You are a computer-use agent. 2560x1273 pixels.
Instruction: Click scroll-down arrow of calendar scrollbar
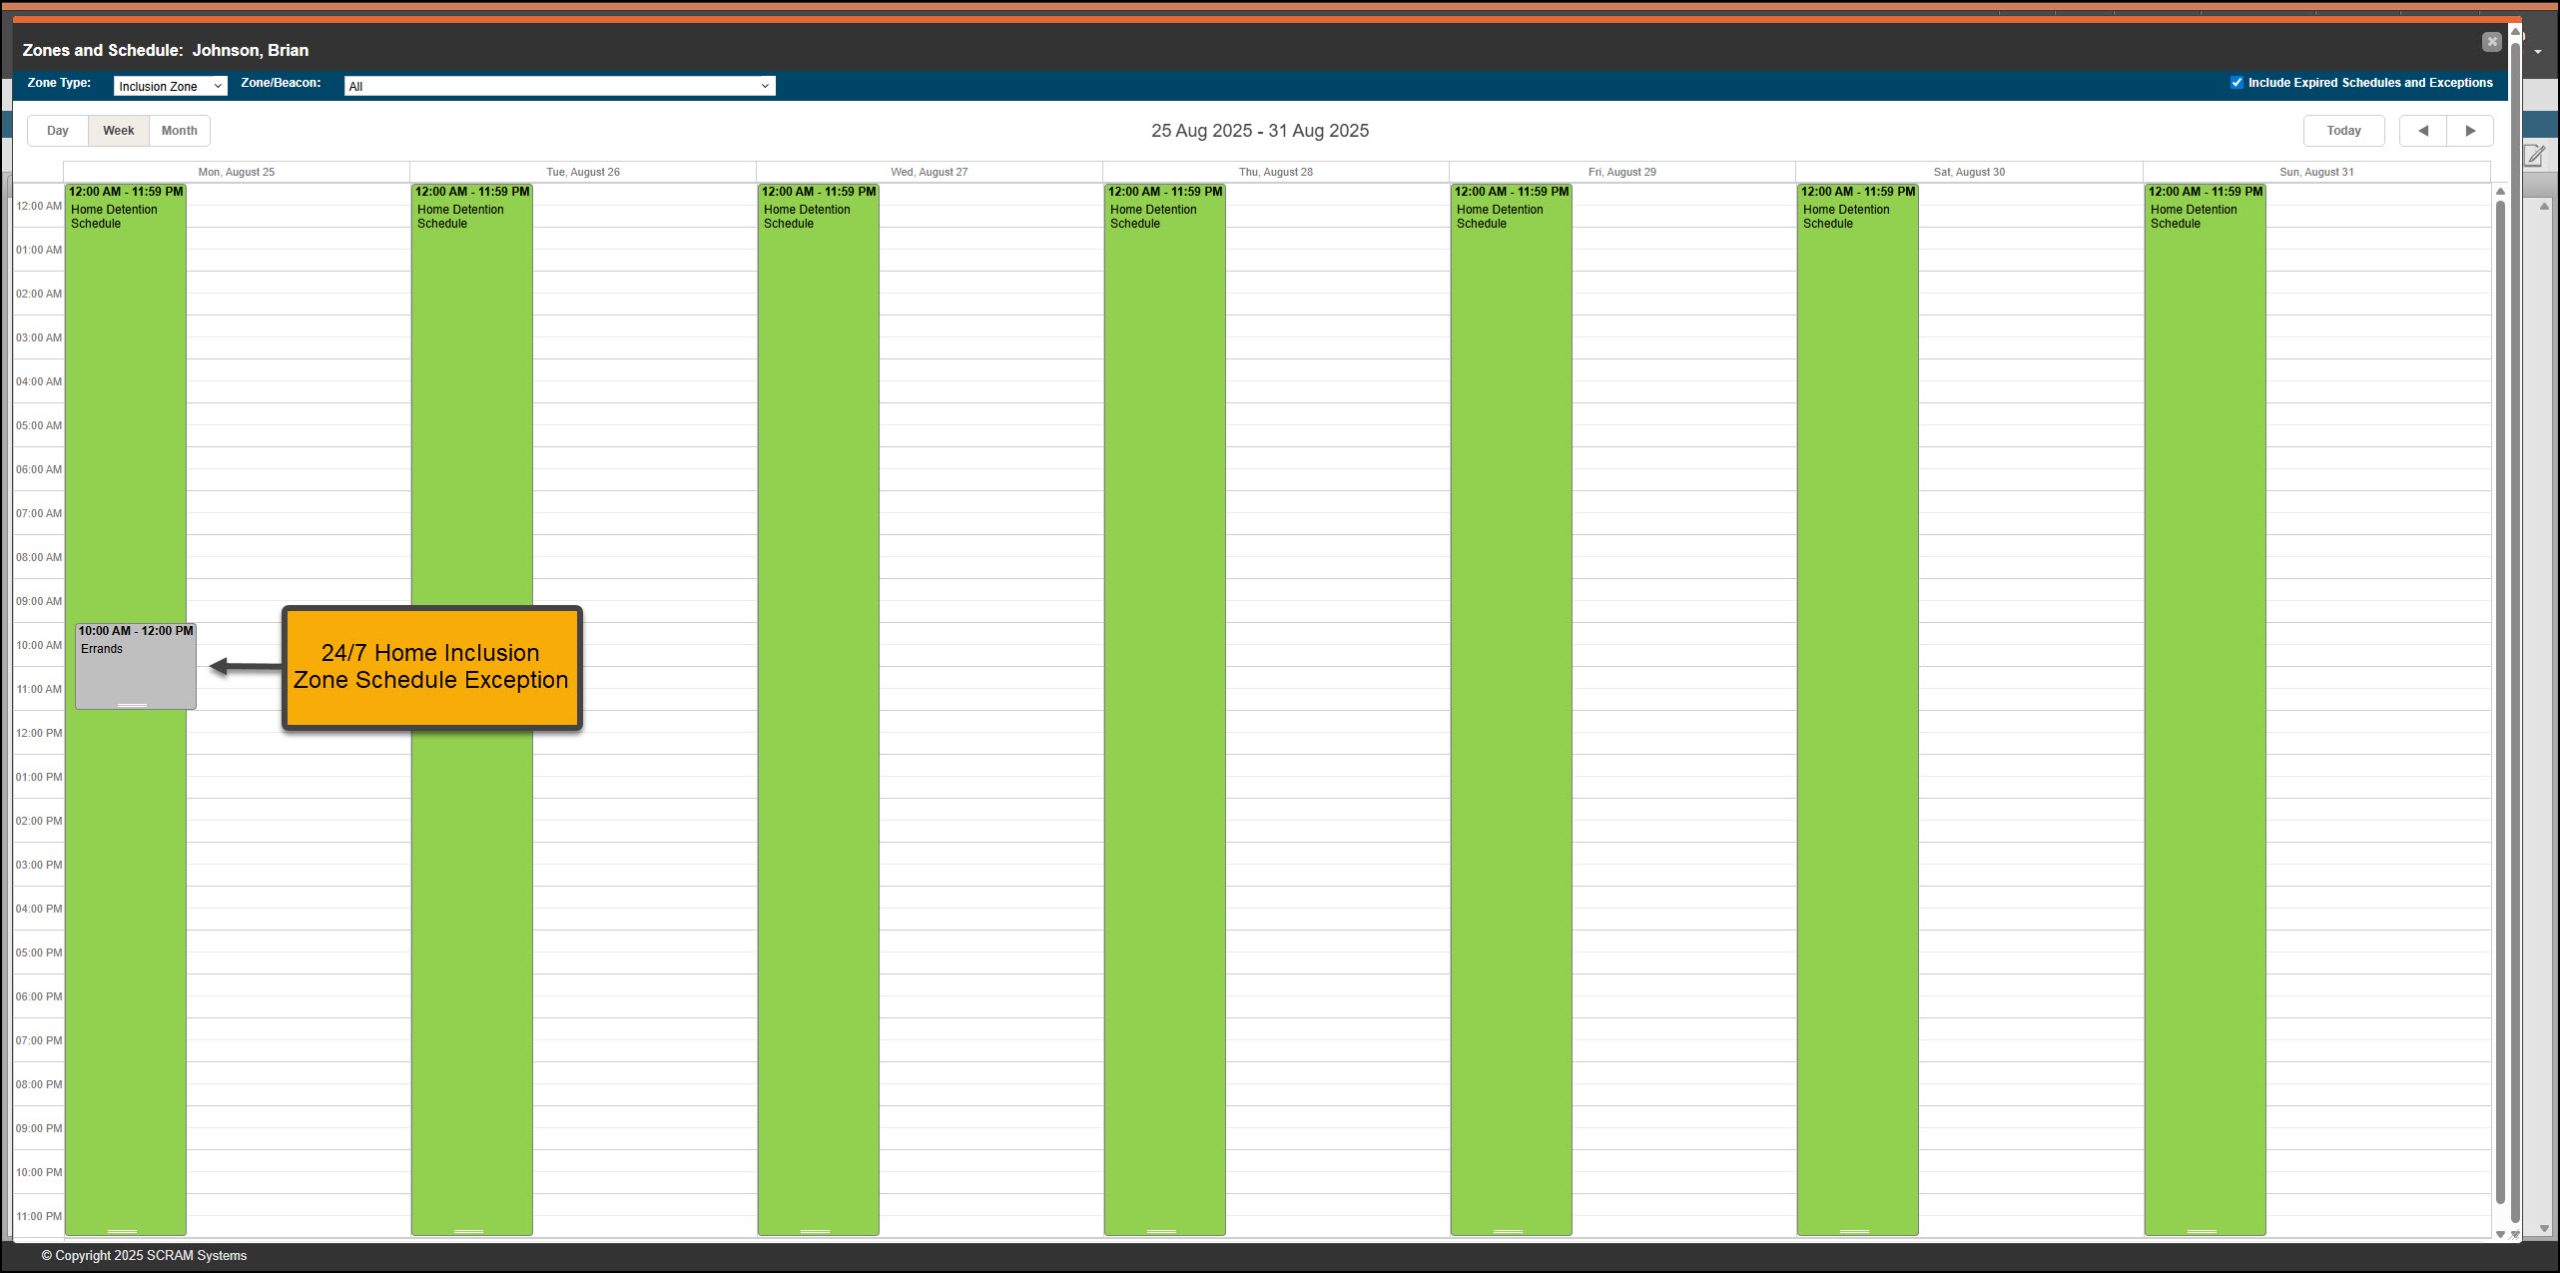coord(2500,1234)
